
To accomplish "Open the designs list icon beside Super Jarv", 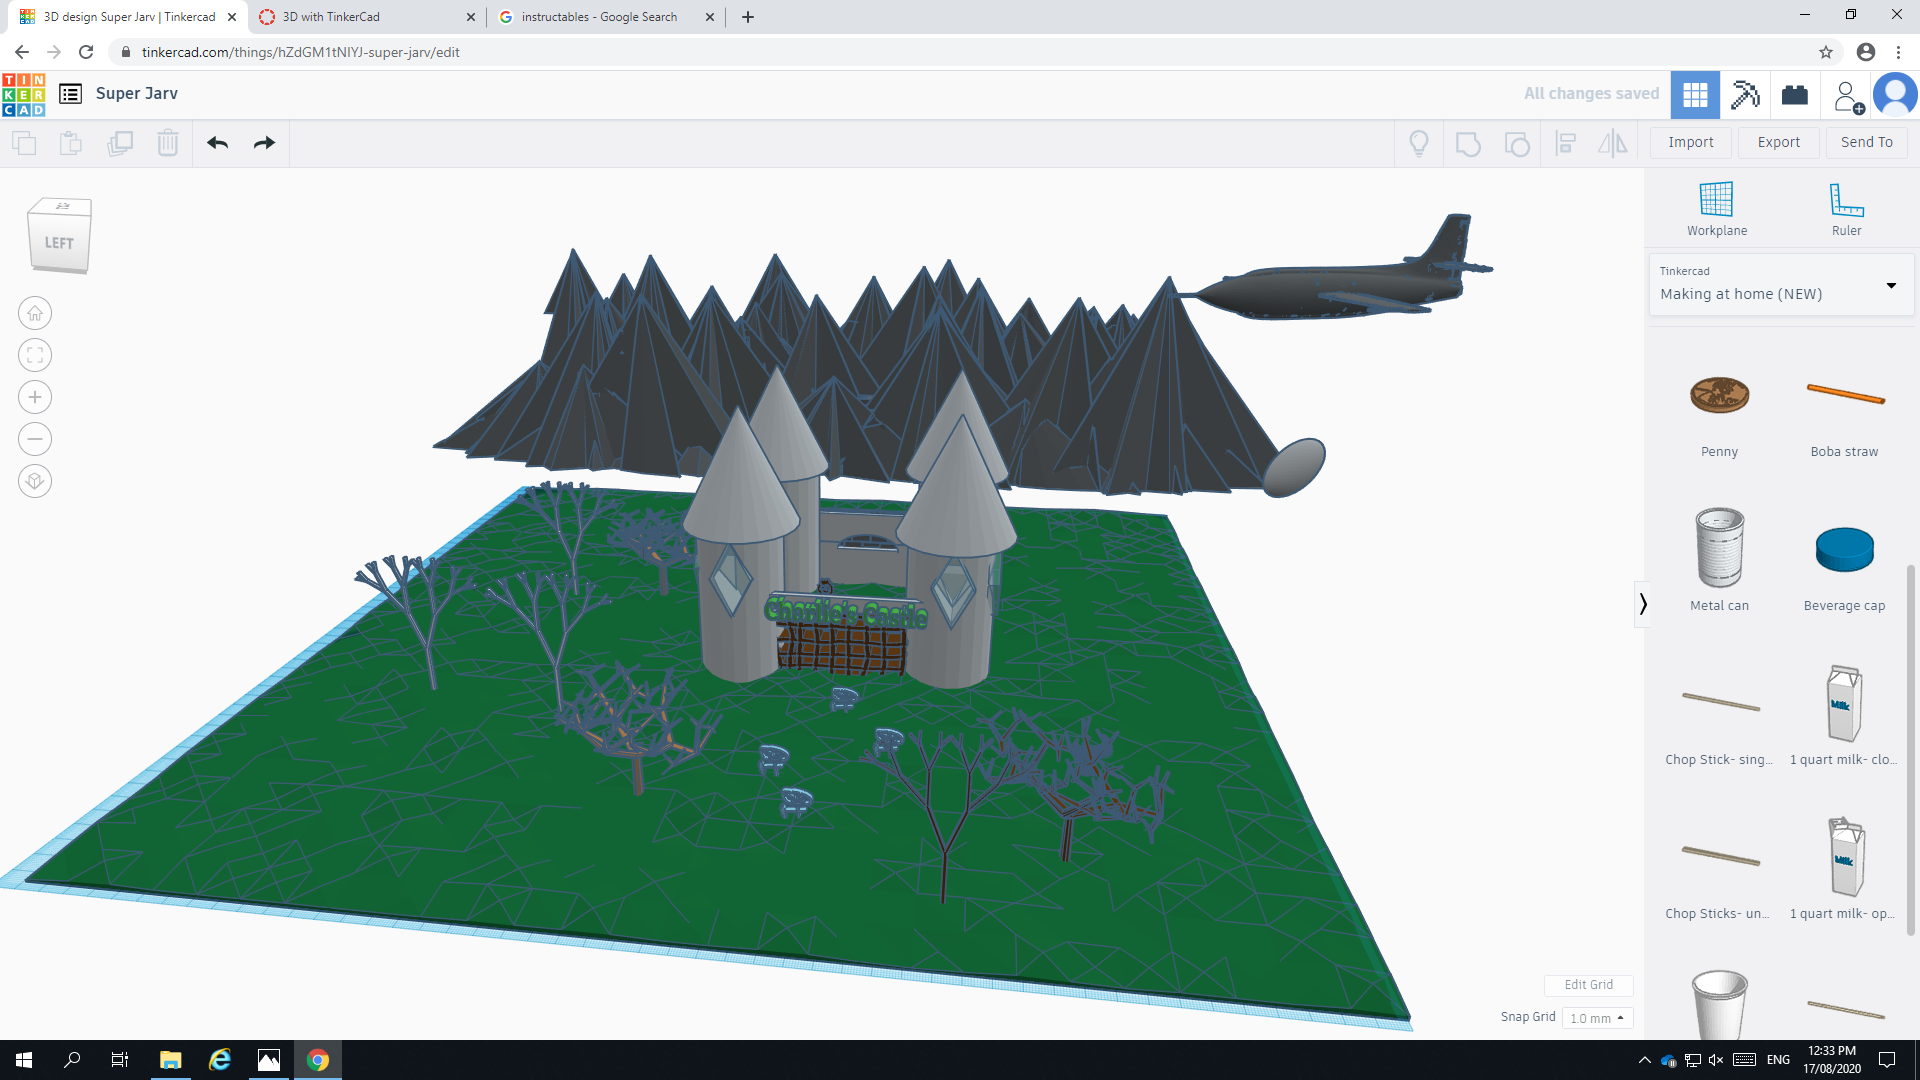I will tap(70, 94).
